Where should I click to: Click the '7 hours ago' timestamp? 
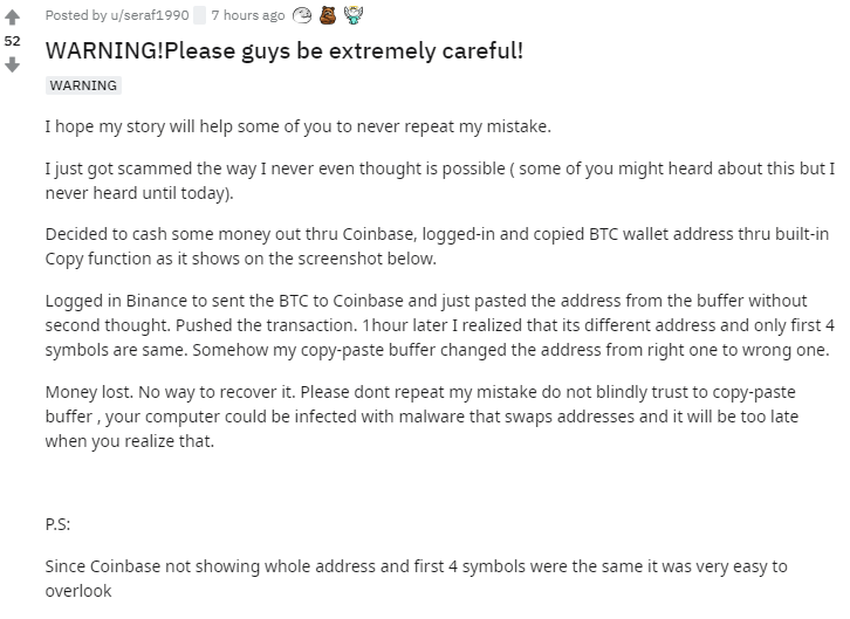[248, 15]
